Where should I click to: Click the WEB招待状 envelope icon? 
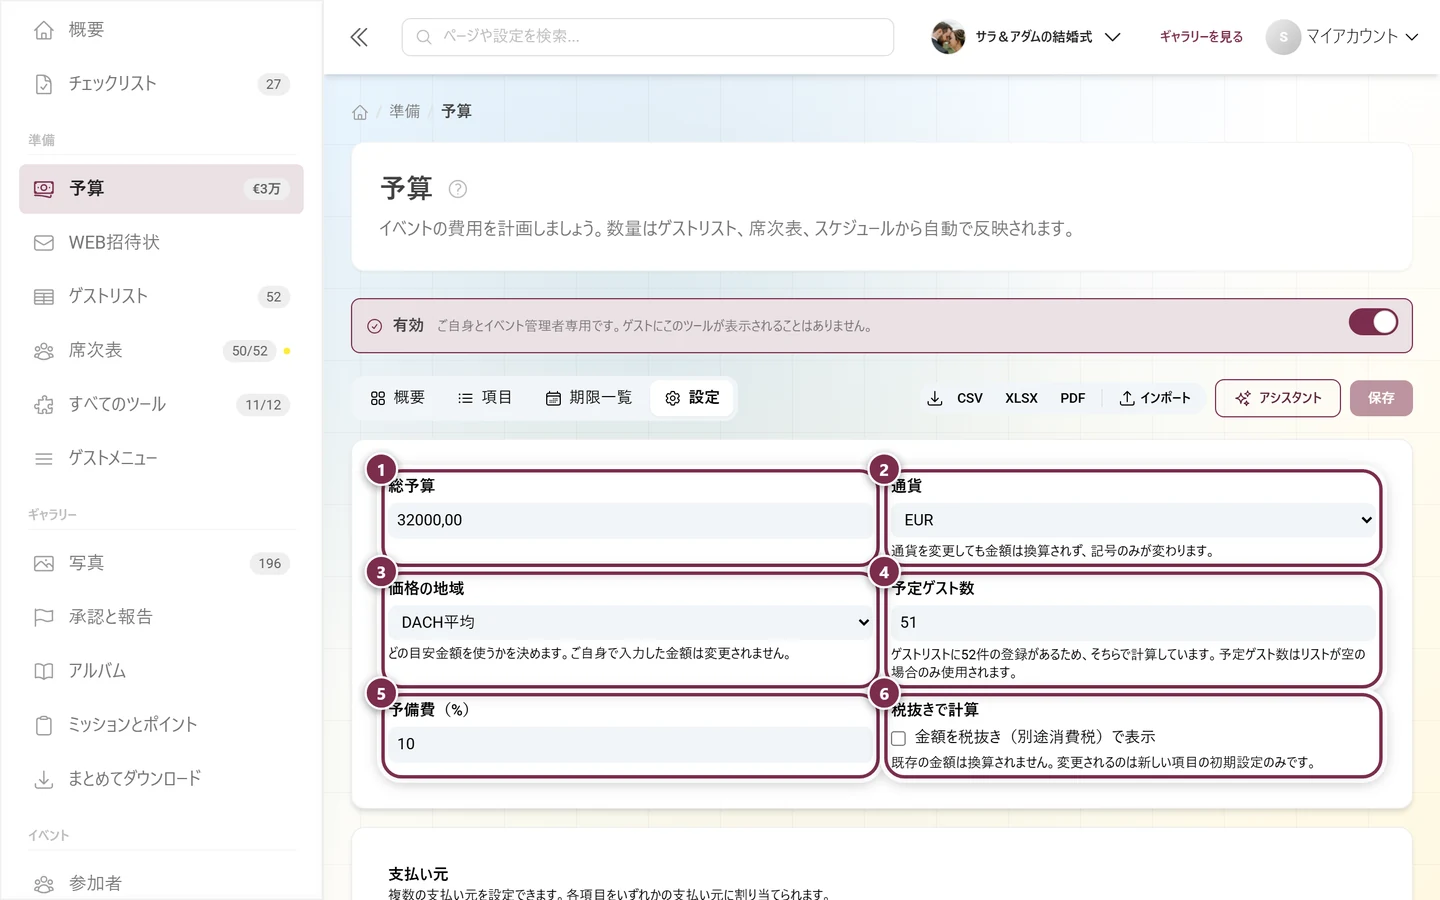click(44, 243)
